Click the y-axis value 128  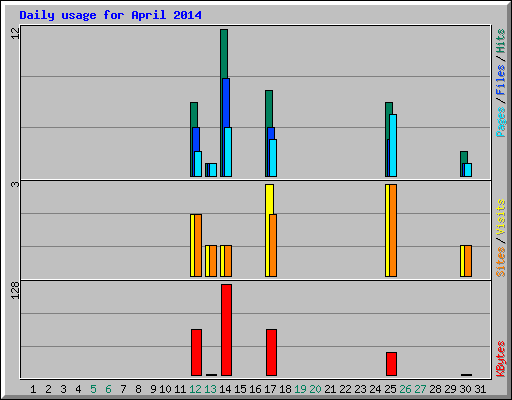pyautogui.click(x=15, y=290)
